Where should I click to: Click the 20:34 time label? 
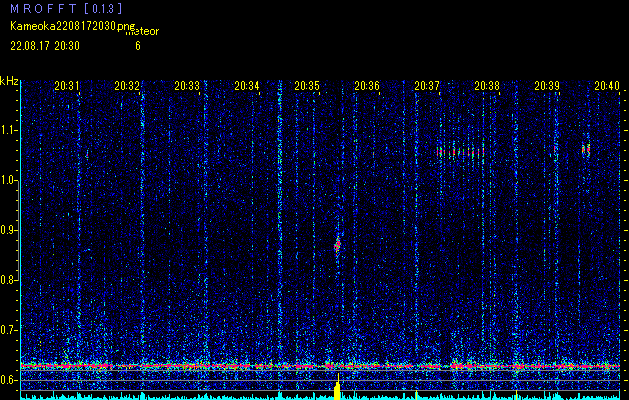tap(247, 85)
